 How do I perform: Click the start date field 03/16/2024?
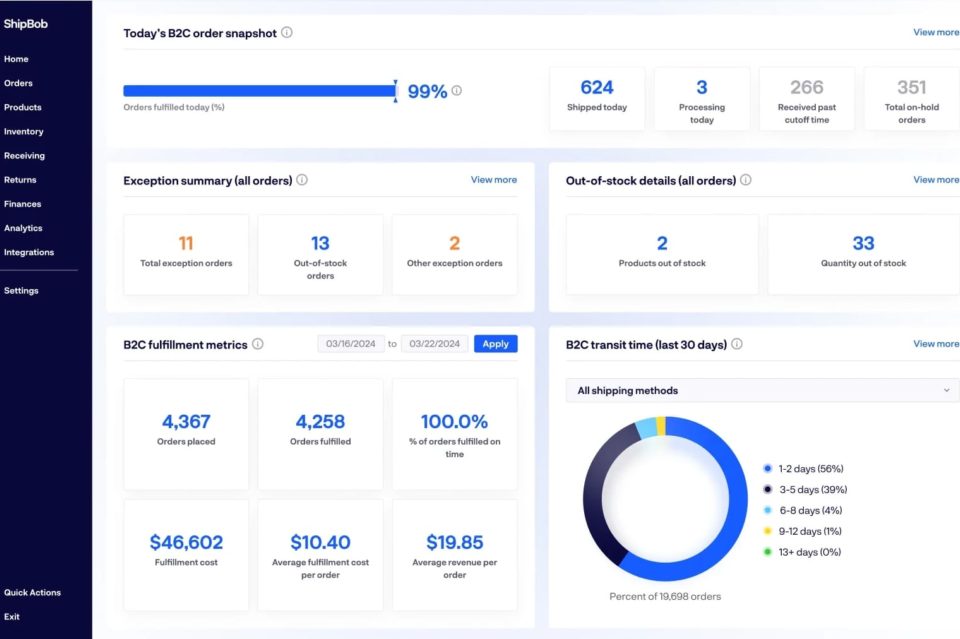[351, 344]
